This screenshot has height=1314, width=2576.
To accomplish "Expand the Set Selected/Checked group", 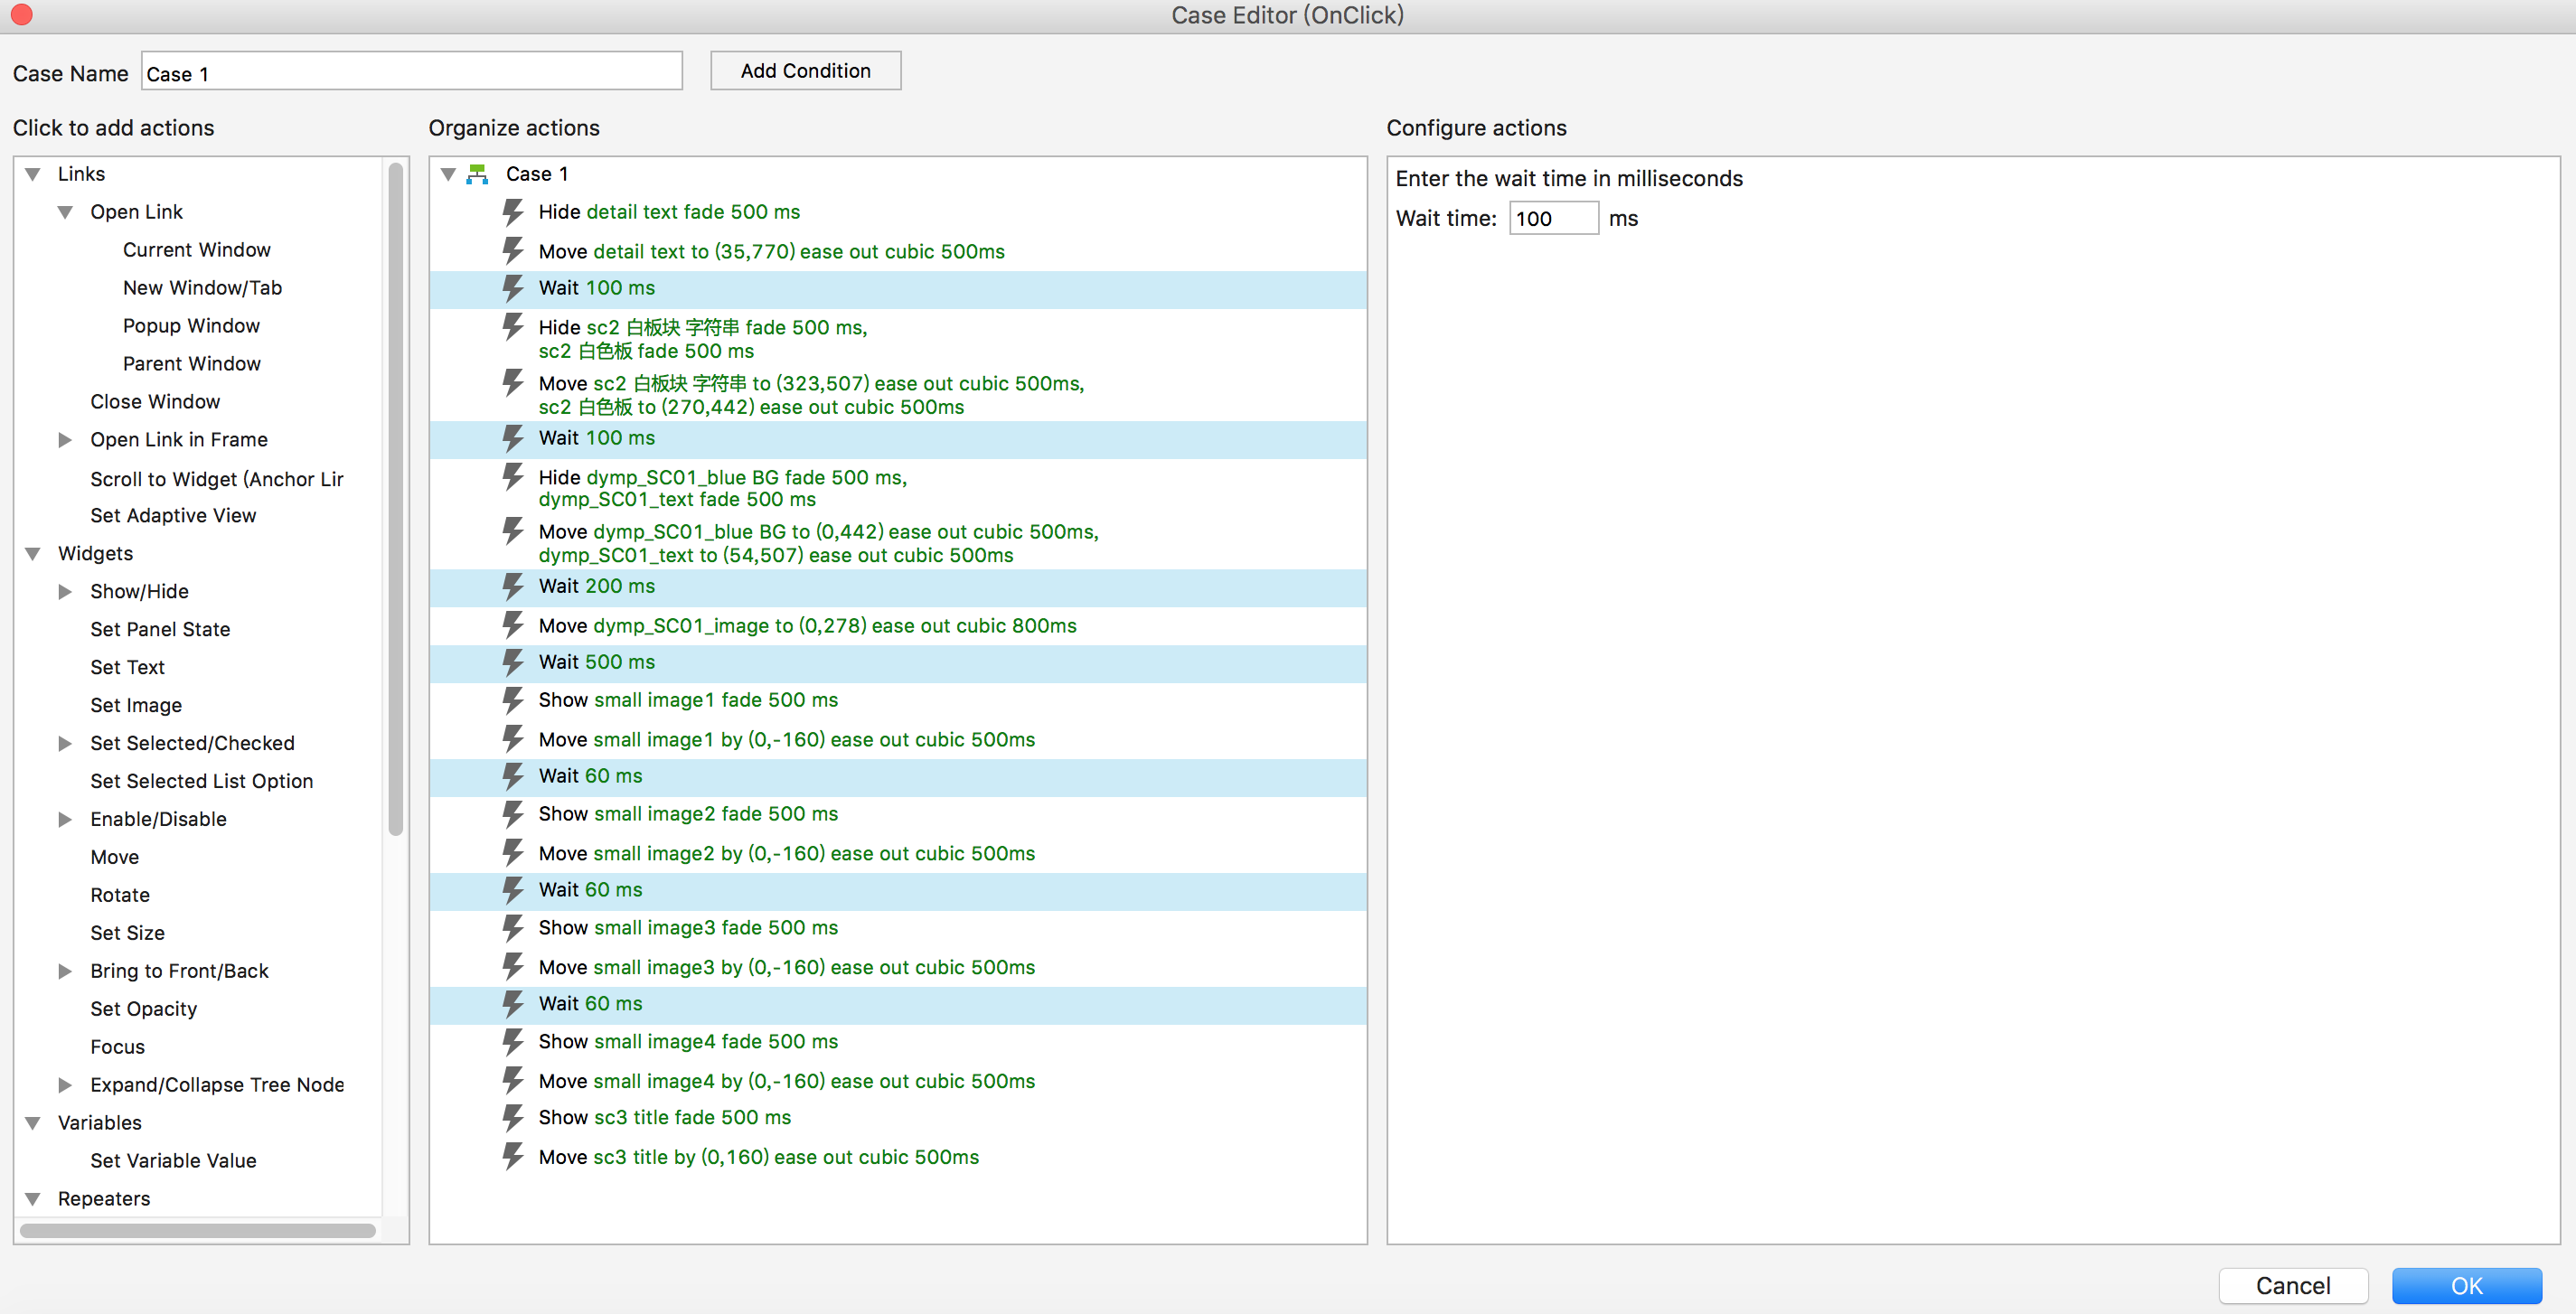I will coord(66,744).
